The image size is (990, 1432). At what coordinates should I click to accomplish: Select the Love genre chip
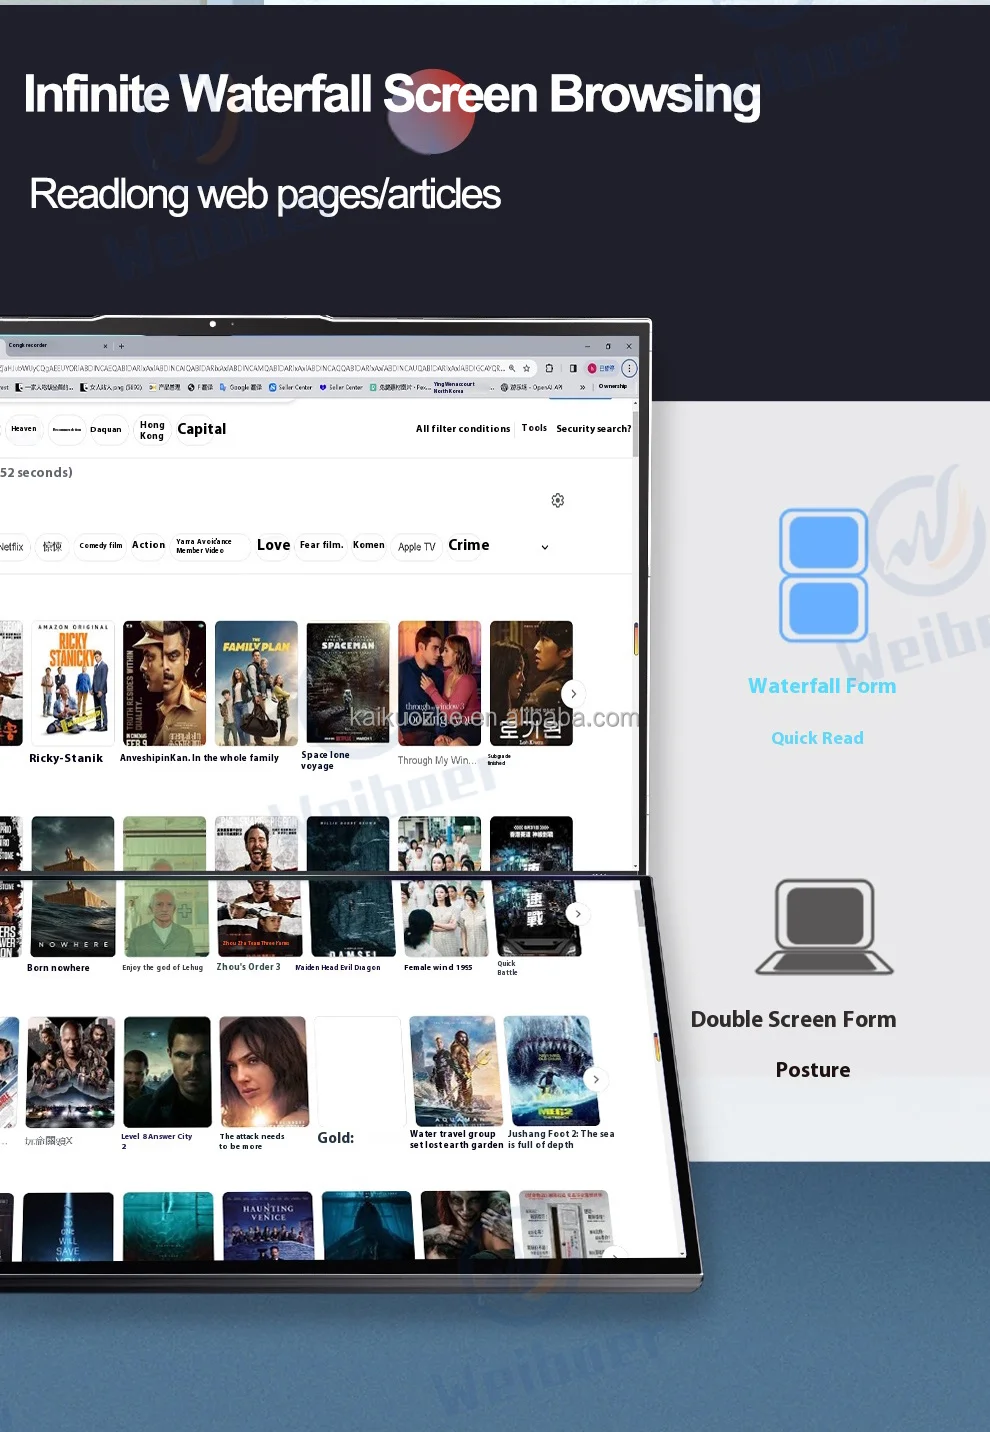[x=273, y=545]
